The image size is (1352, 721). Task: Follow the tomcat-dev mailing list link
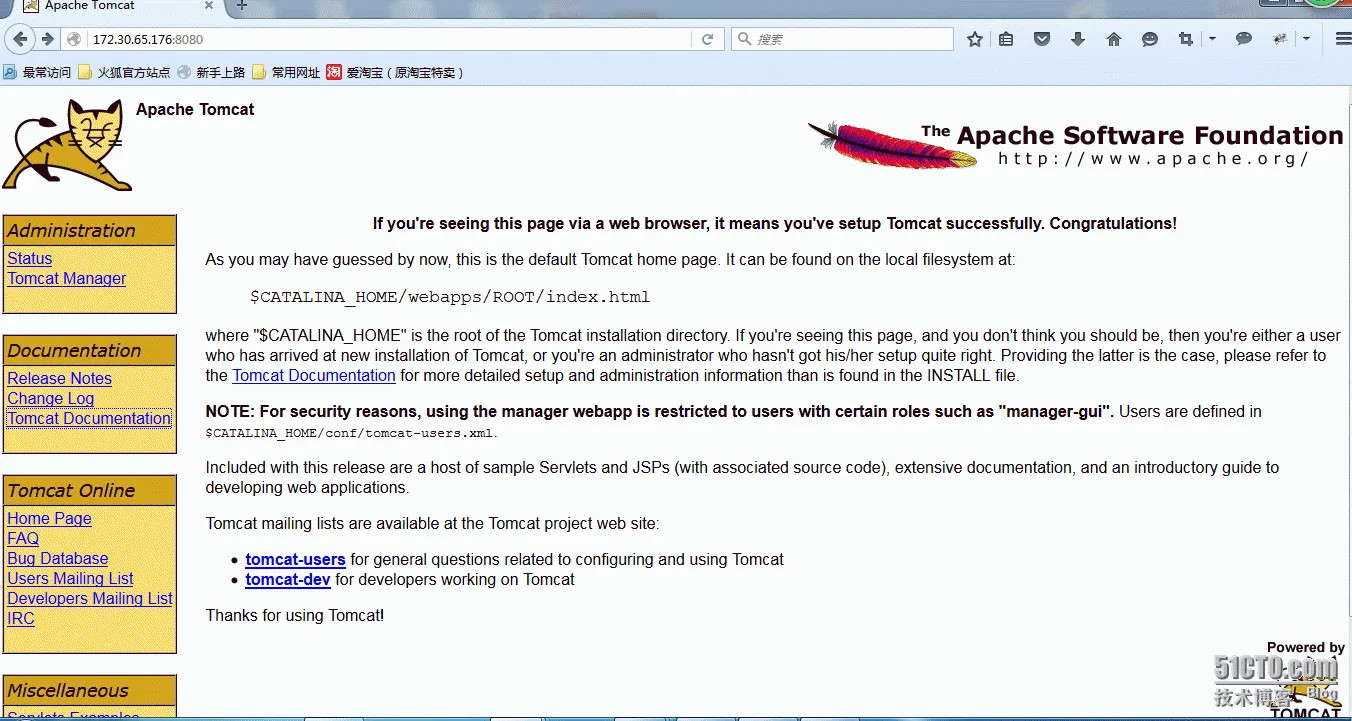pos(288,579)
